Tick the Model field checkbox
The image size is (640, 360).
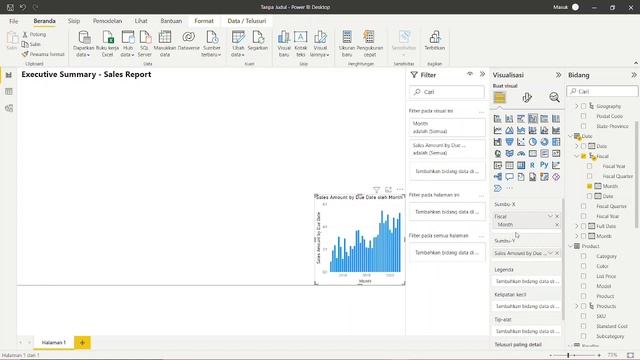point(584,286)
